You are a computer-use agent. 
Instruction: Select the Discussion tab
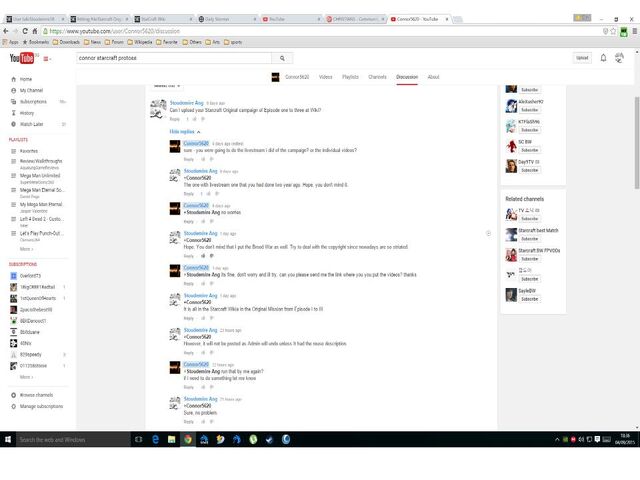pos(407,77)
